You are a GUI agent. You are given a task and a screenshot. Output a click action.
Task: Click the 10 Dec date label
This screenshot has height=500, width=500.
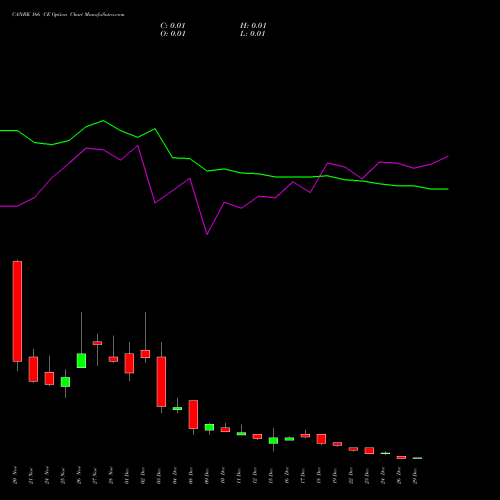click(x=223, y=475)
